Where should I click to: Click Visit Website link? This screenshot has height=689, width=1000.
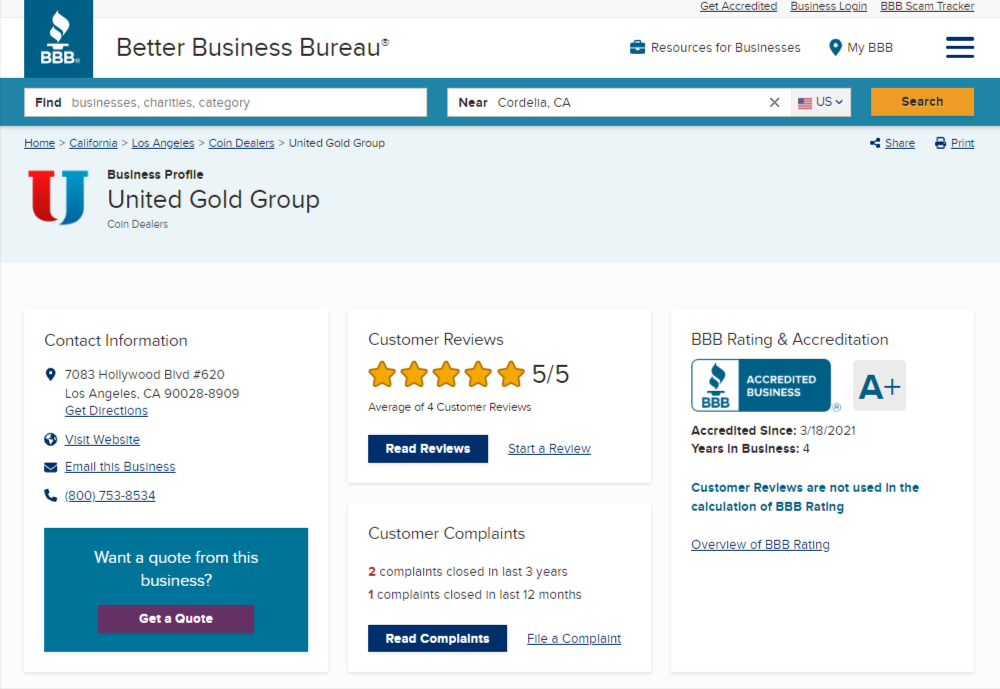(102, 440)
